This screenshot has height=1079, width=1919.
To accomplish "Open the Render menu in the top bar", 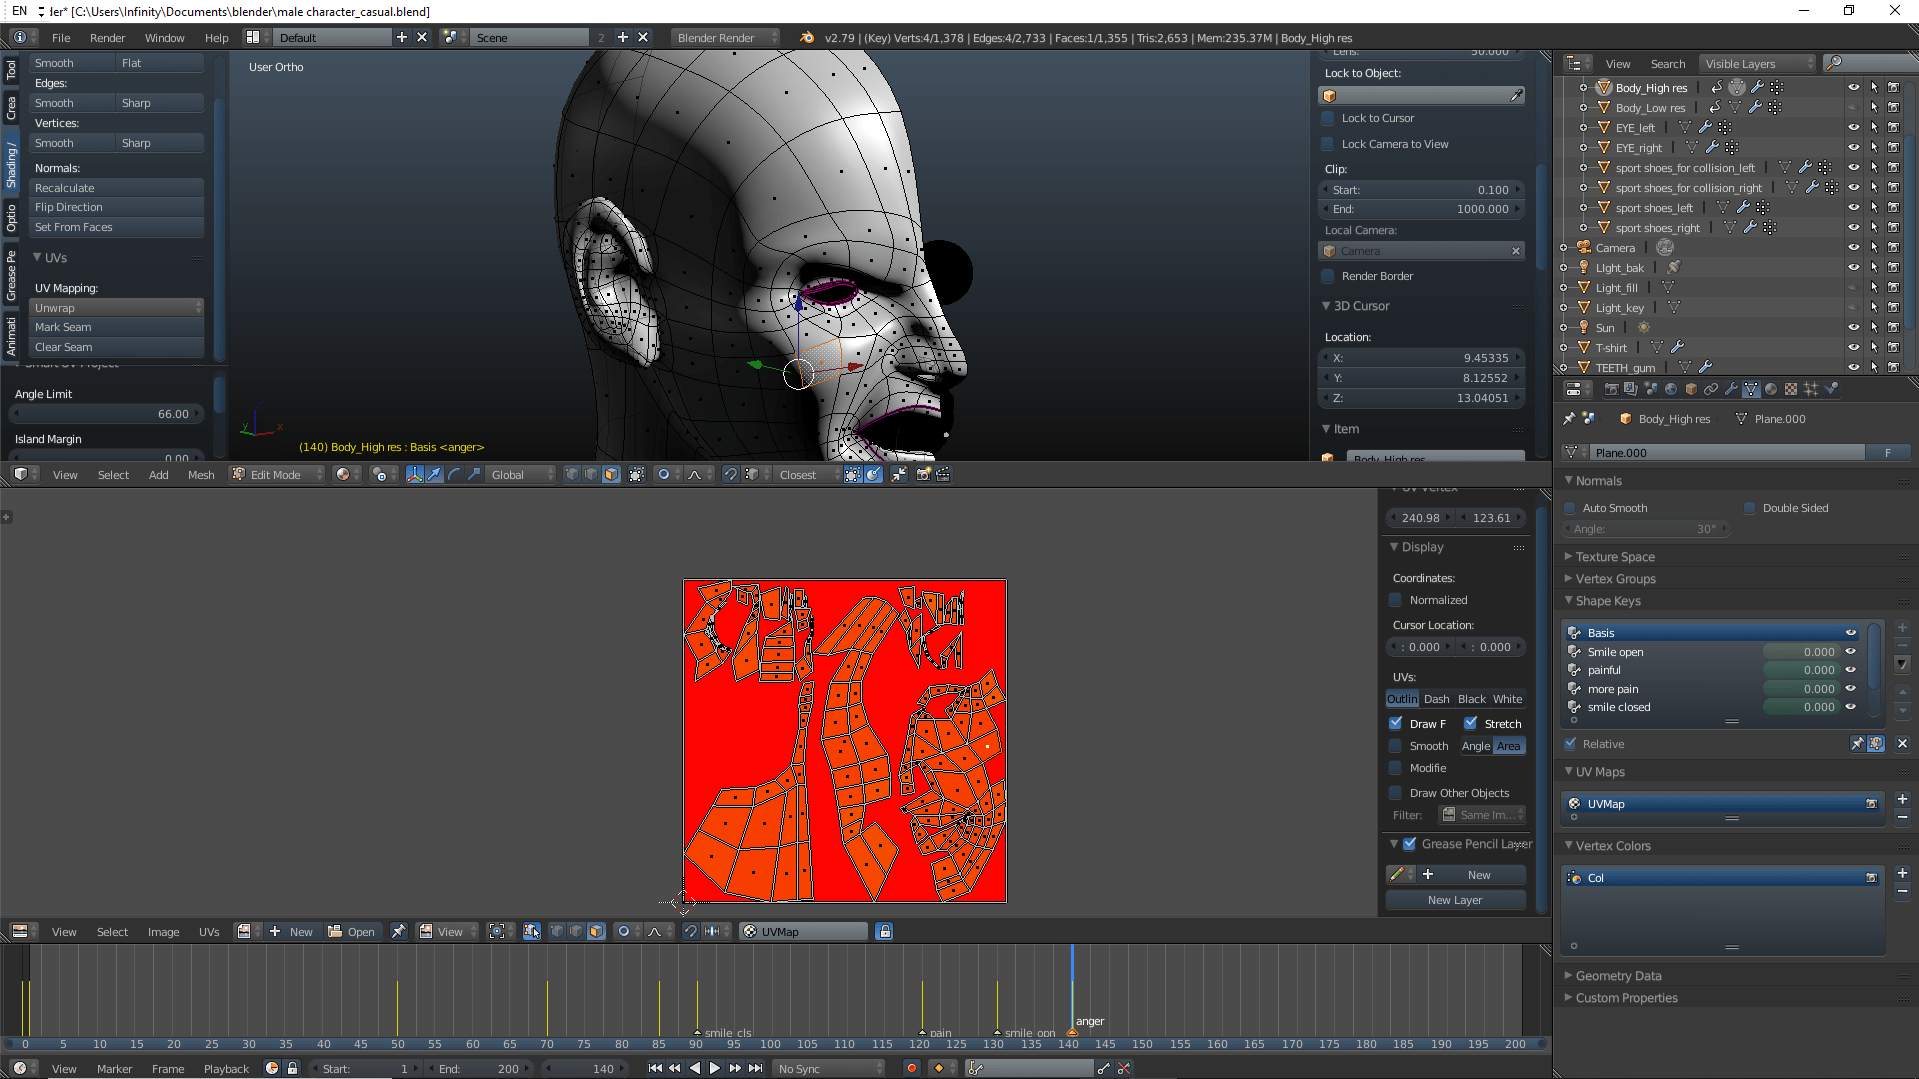I will pos(107,37).
